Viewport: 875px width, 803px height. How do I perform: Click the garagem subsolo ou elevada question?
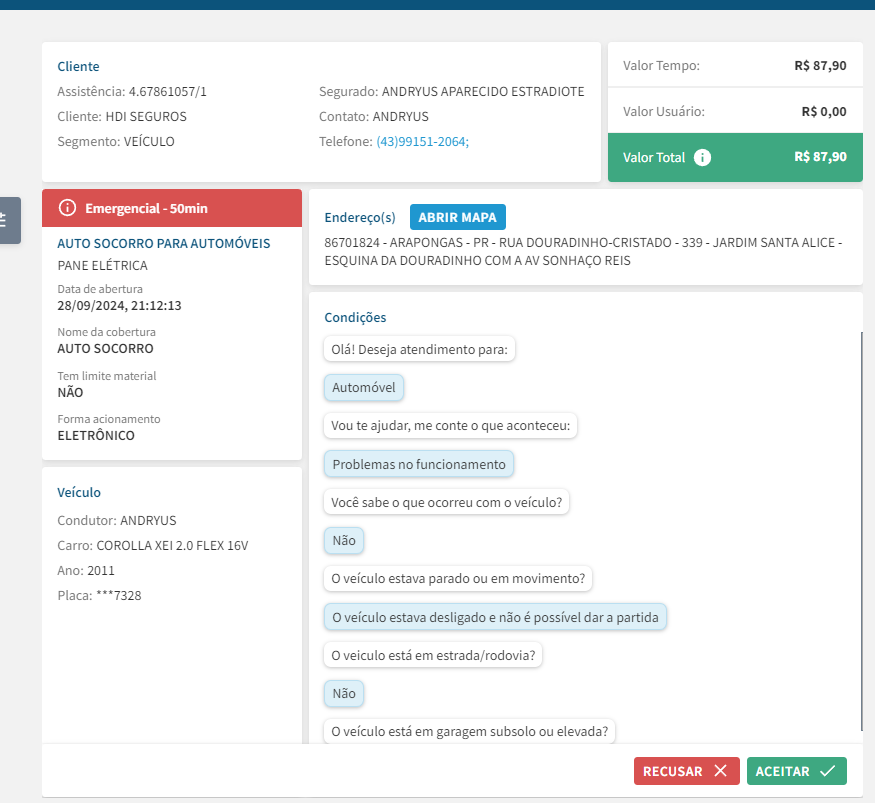(470, 731)
